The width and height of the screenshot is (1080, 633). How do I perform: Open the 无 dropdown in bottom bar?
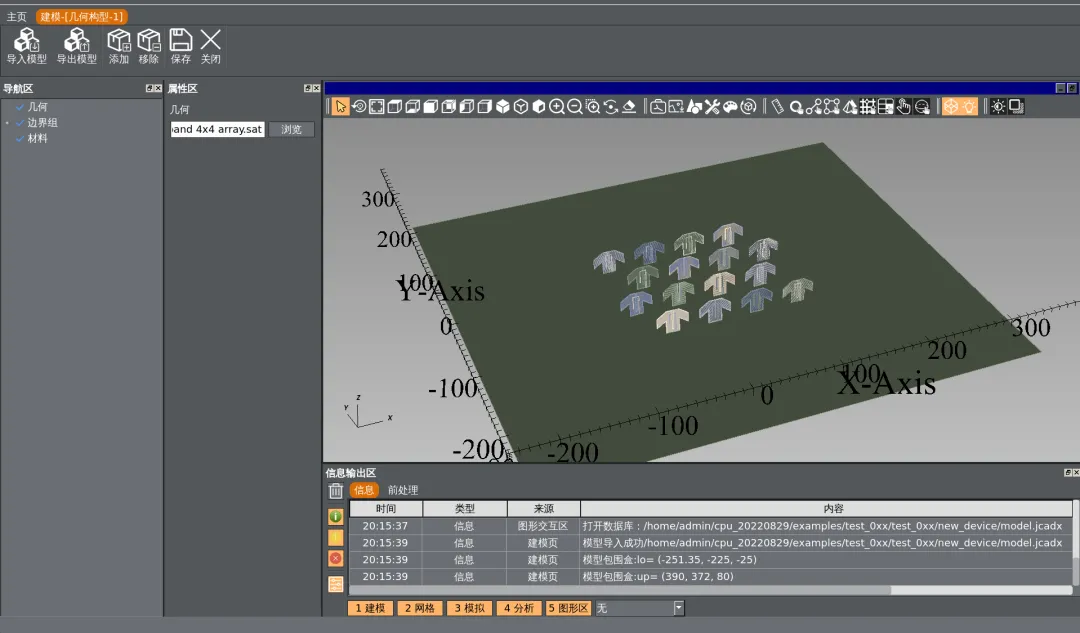678,608
